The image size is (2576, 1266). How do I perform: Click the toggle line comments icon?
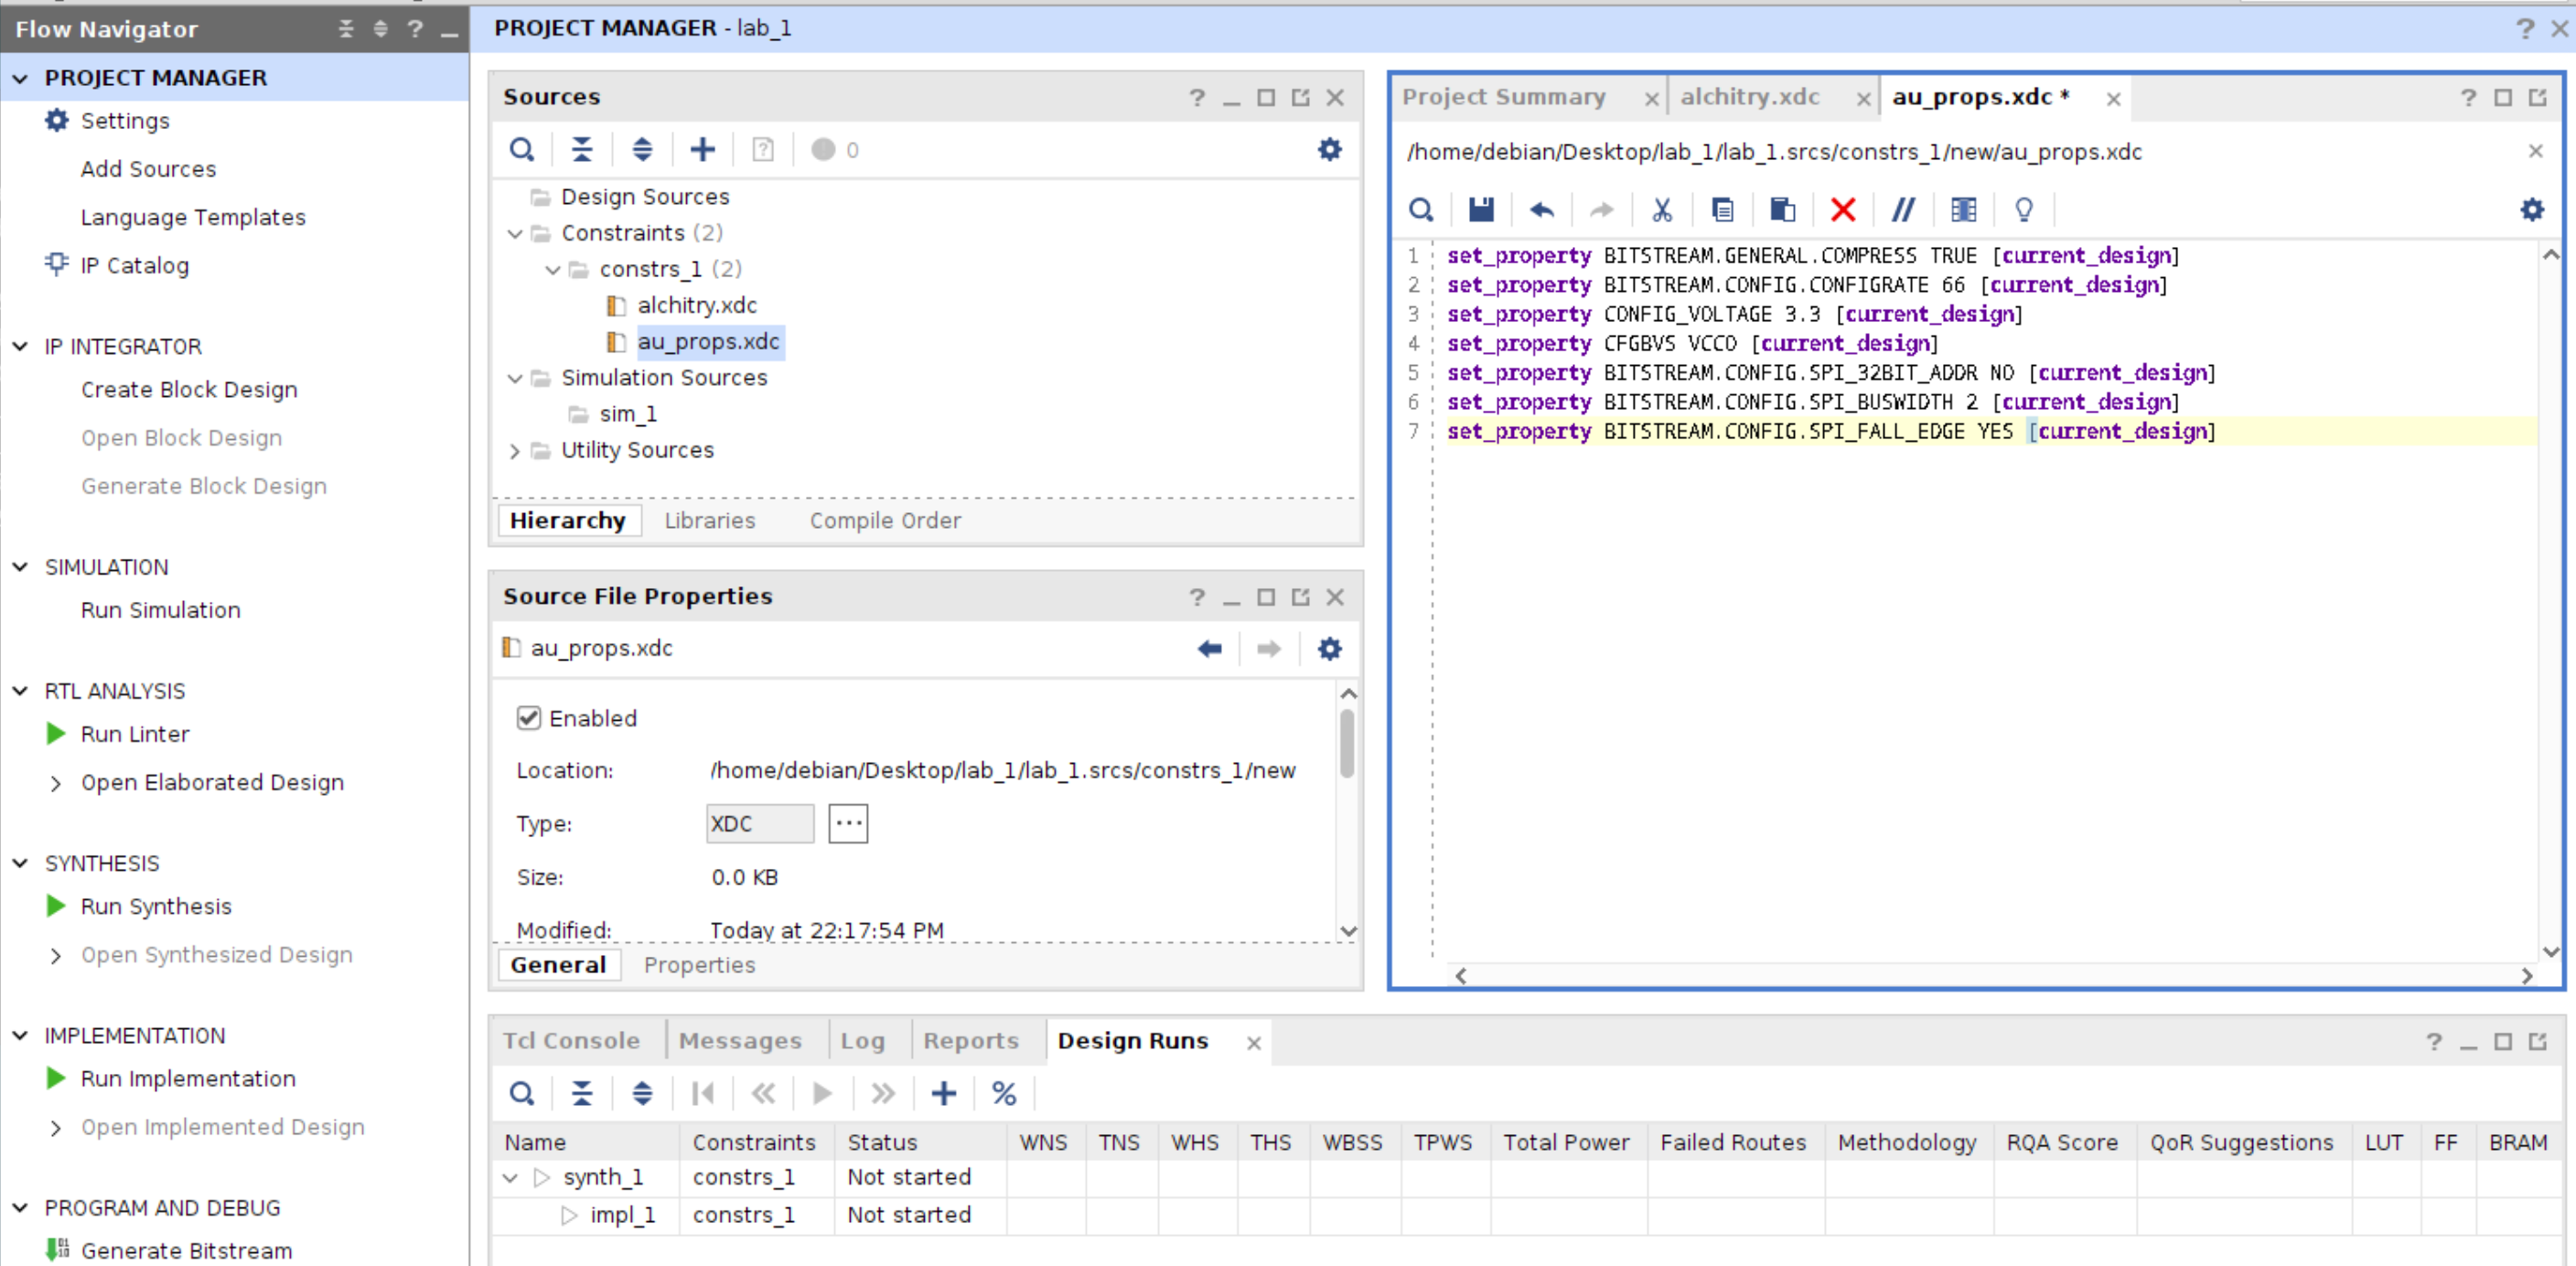1902,209
